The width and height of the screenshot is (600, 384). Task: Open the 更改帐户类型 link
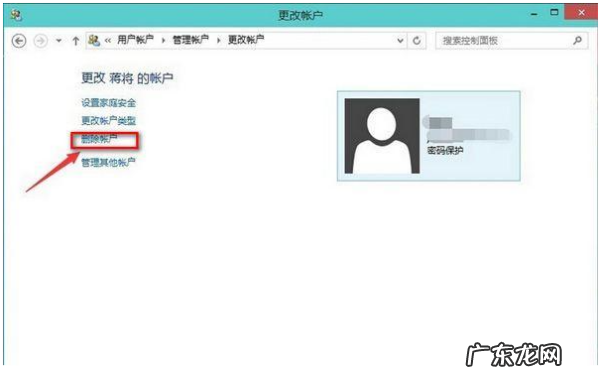[109, 121]
